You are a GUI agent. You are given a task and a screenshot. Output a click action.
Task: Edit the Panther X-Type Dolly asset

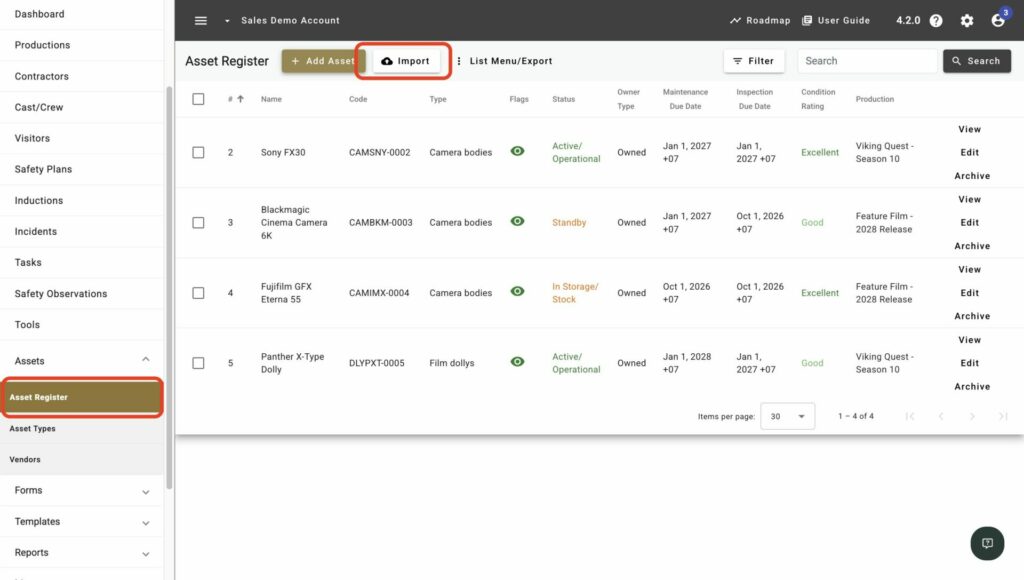pyautogui.click(x=969, y=363)
